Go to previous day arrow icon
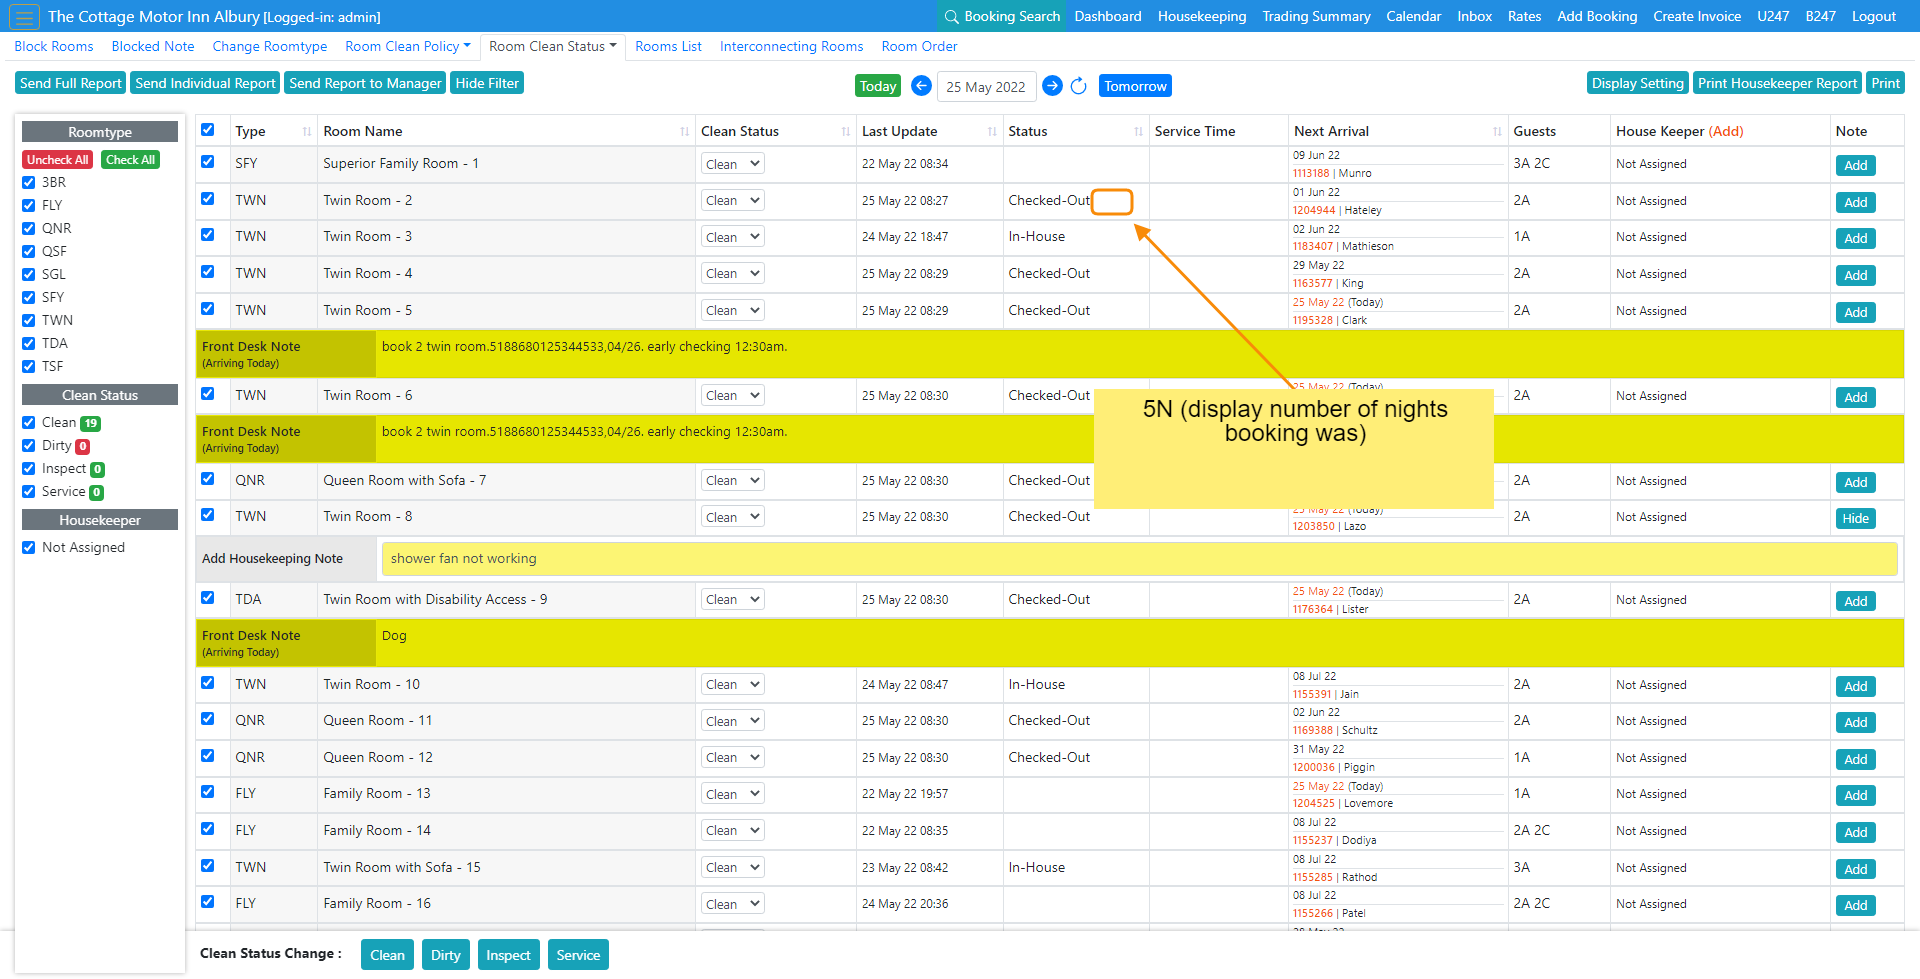The image size is (1920, 979). [921, 86]
